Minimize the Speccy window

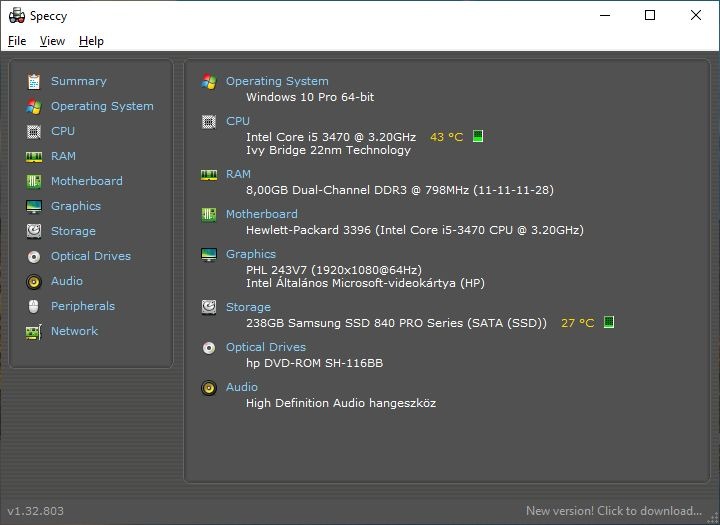[605, 16]
